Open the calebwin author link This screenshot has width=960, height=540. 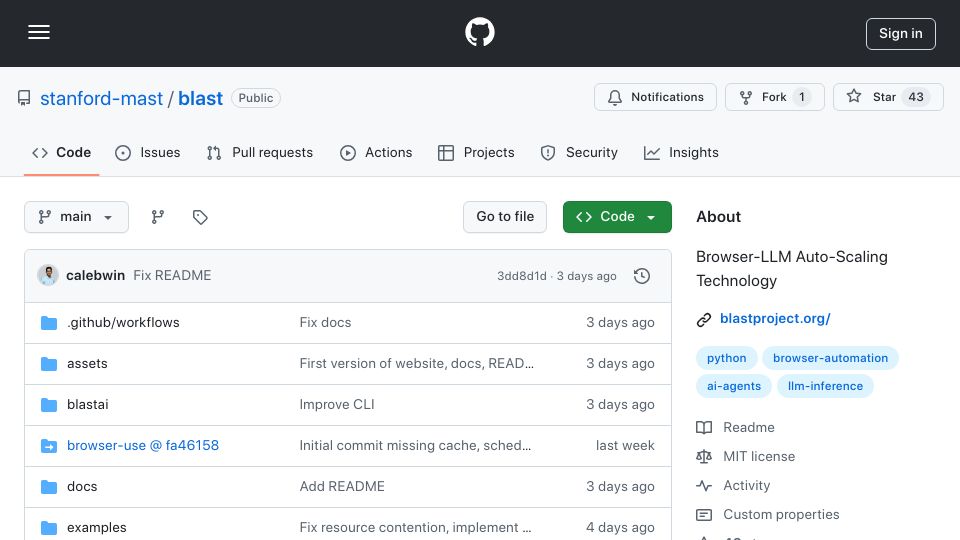tap(96, 276)
